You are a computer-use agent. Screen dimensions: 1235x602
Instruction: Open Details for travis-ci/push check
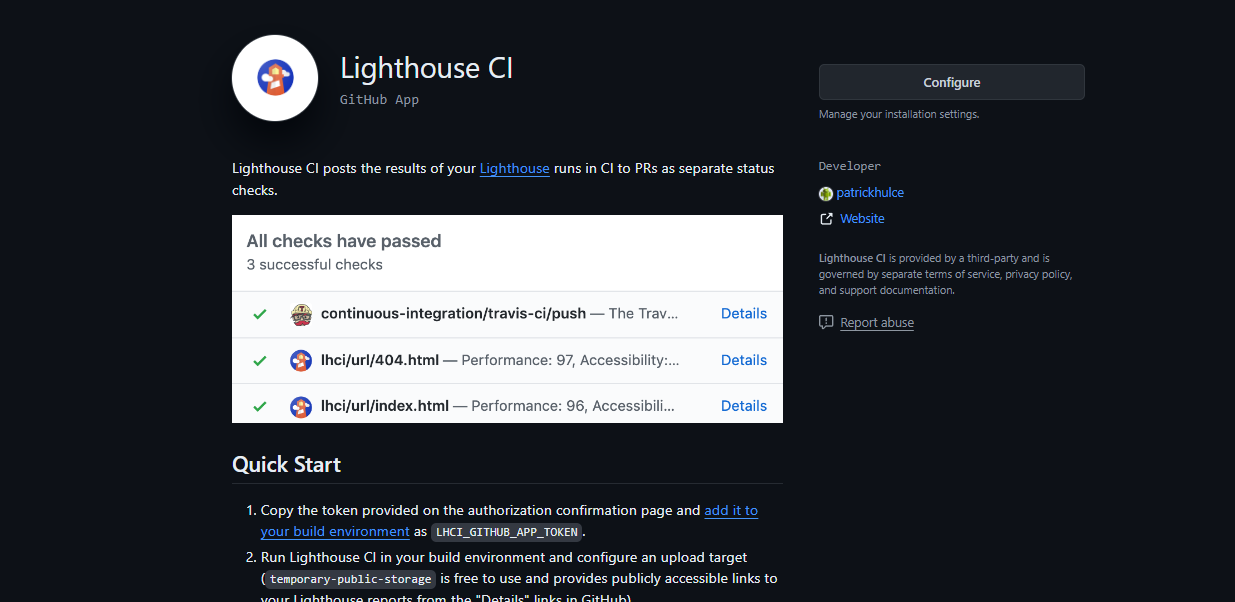click(744, 313)
